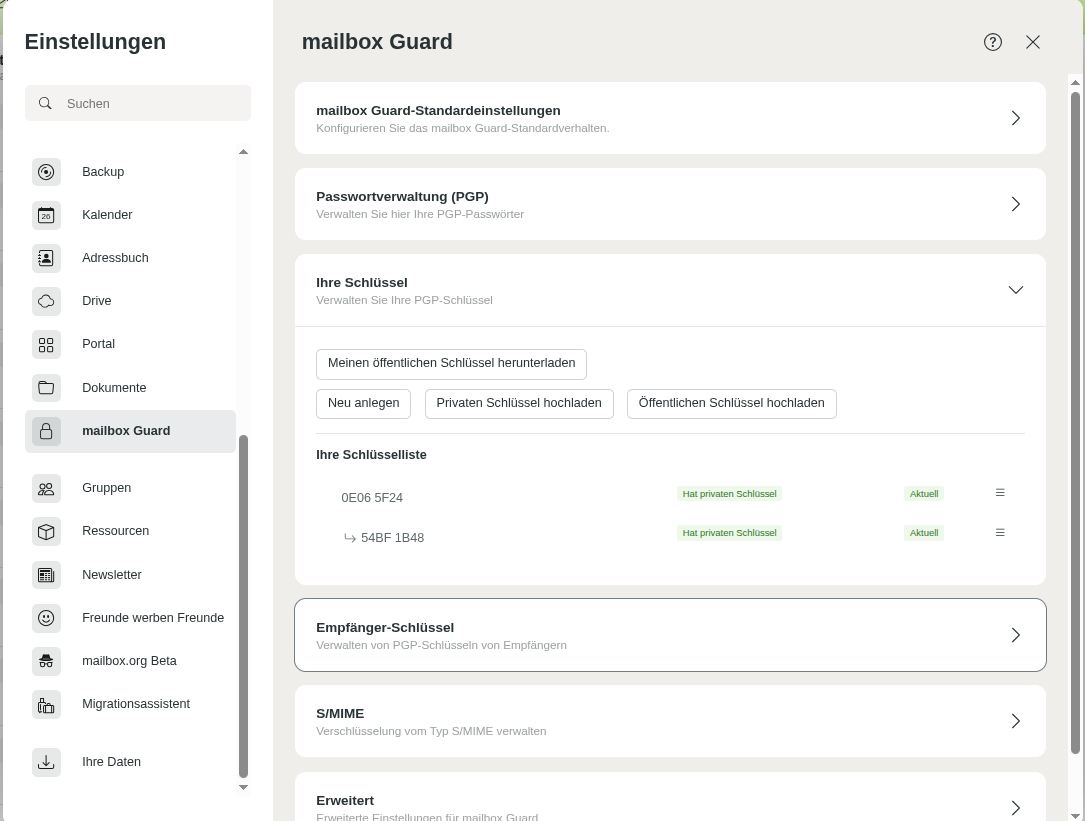Click sidebar scrollbar down arrow

pyautogui.click(x=243, y=787)
